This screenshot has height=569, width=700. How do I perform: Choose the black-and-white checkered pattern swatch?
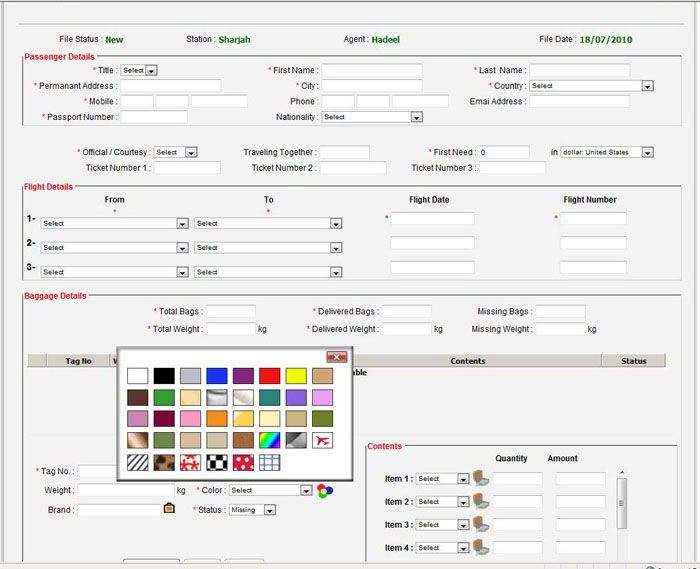coord(216,462)
